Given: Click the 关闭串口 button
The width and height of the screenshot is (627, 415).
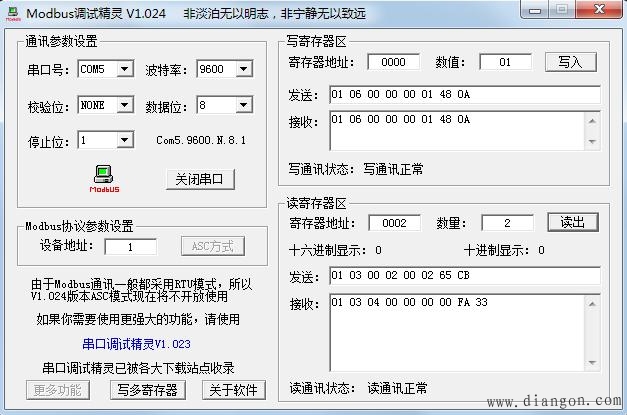Looking at the screenshot, I should [x=200, y=179].
